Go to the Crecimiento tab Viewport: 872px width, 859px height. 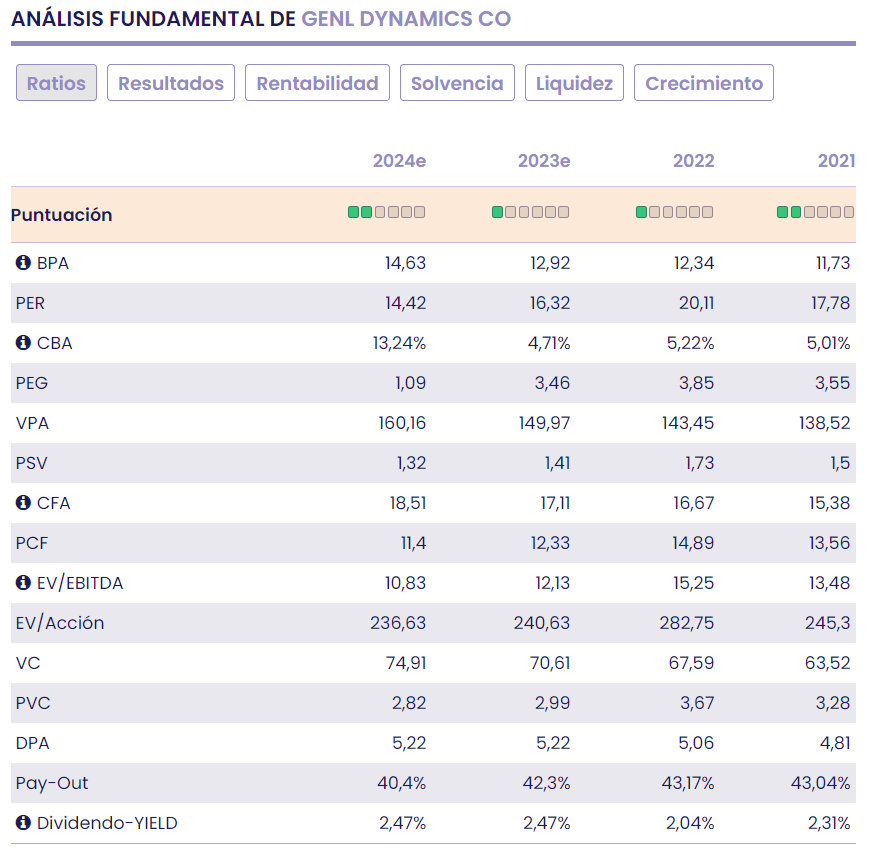704,83
